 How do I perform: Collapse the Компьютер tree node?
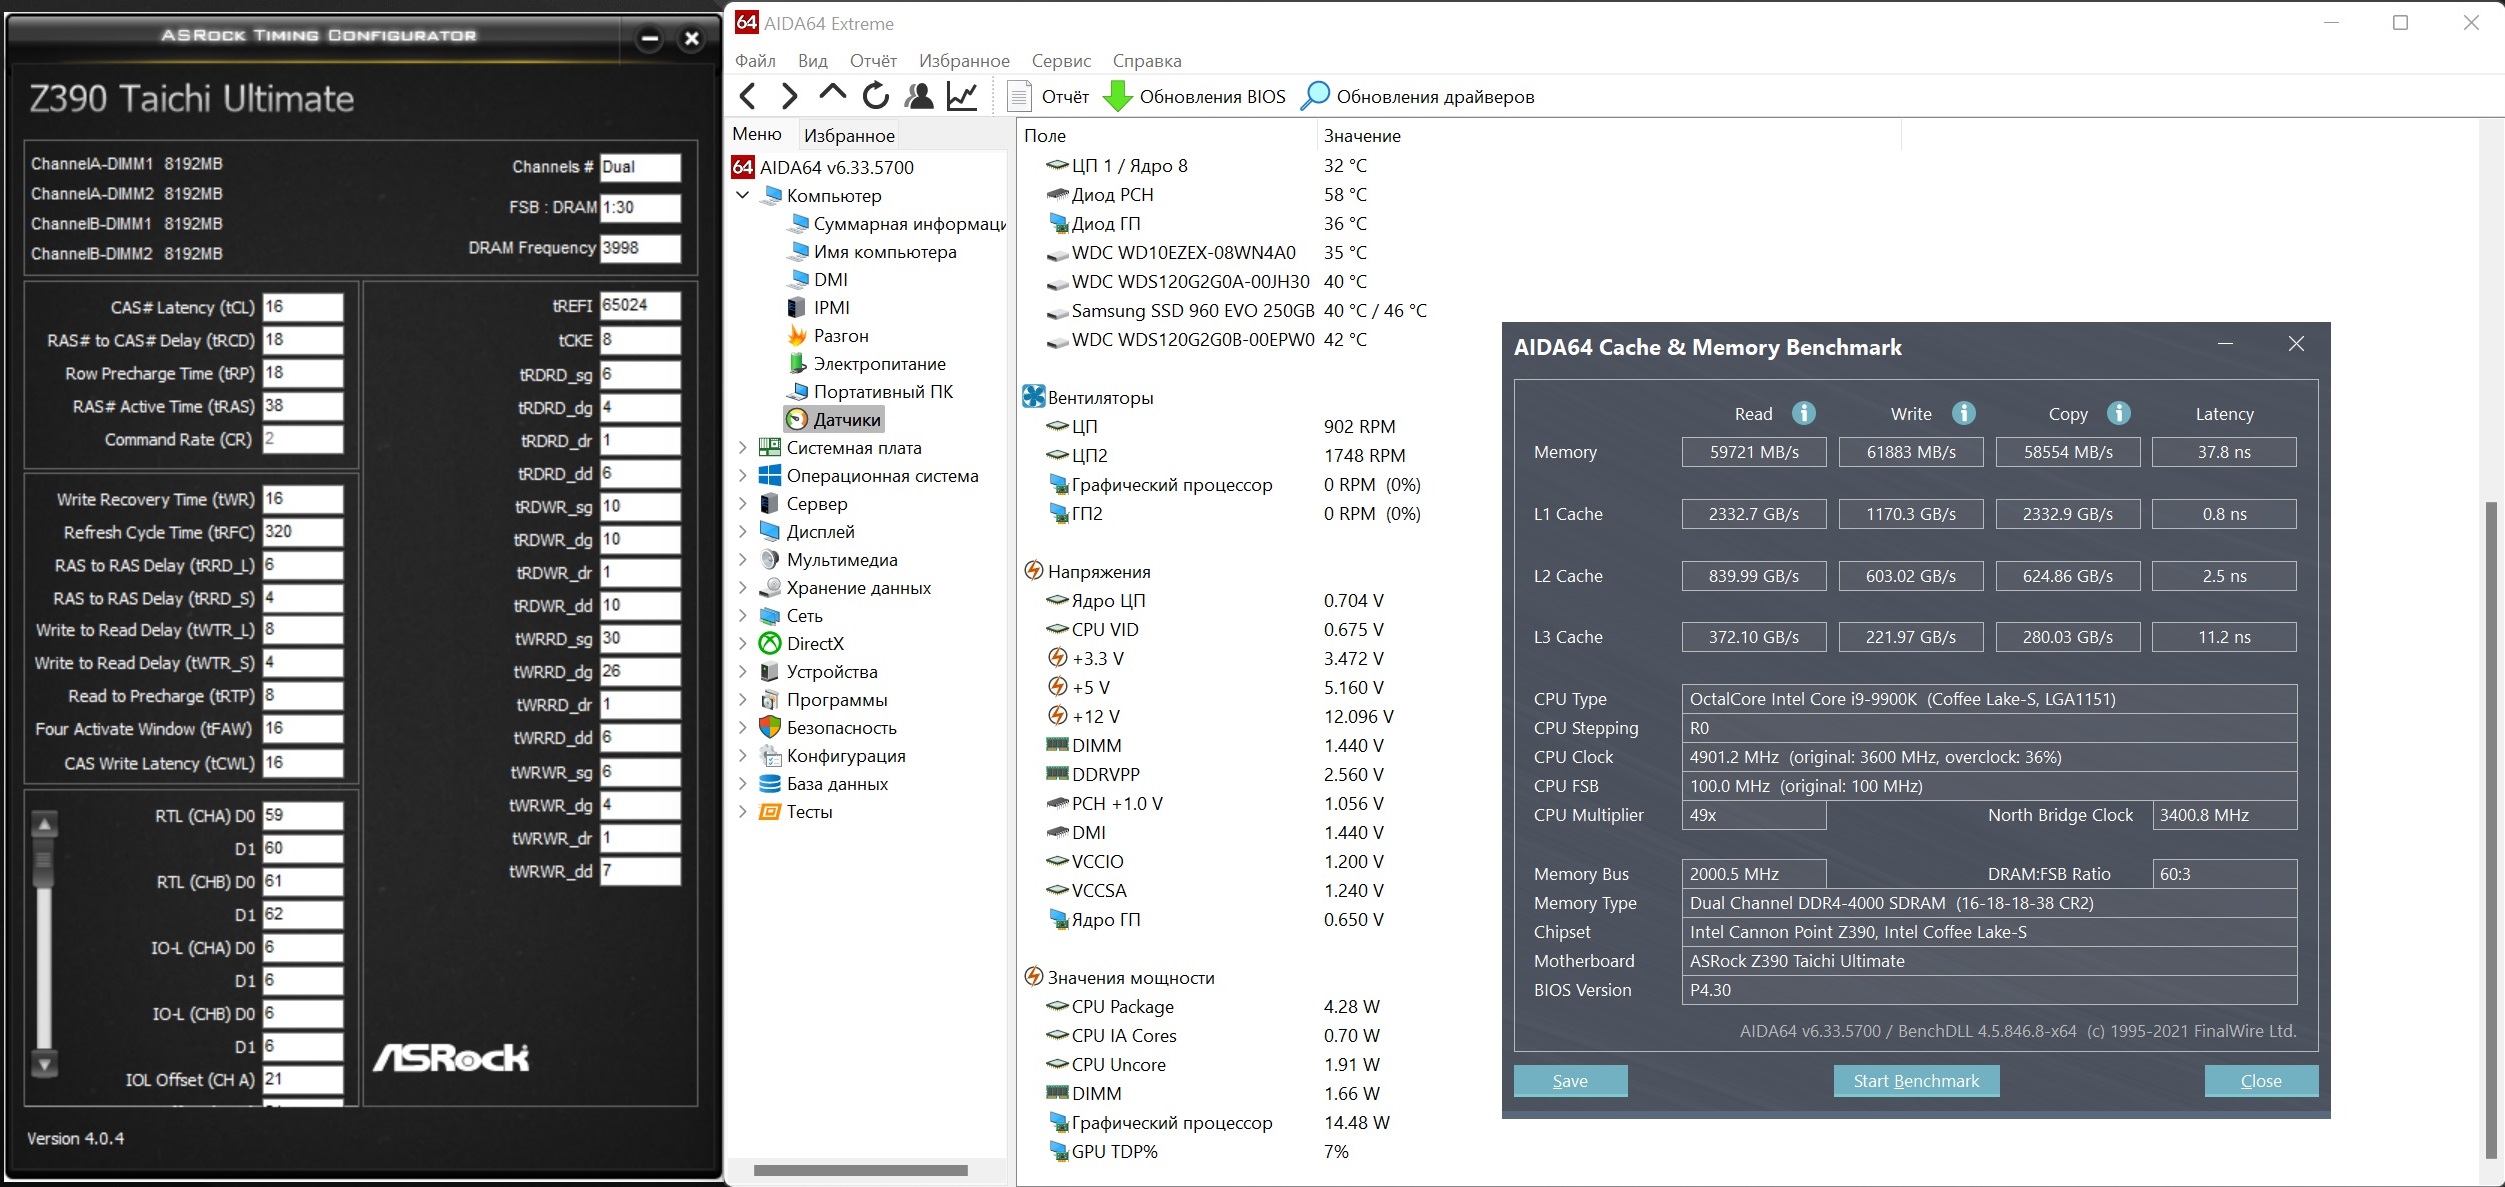743,195
